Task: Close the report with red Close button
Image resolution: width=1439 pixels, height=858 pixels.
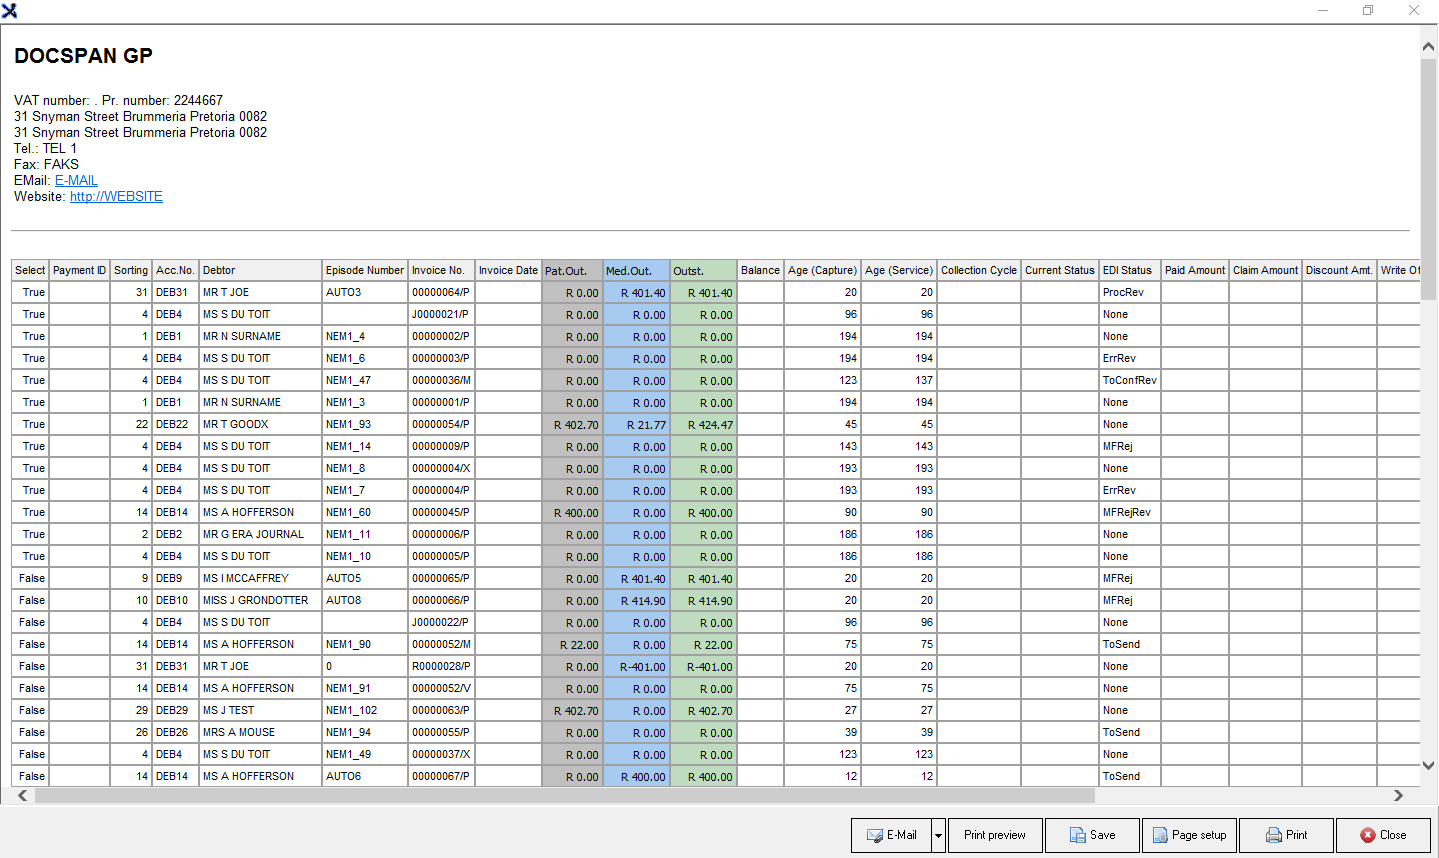Action: (x=1383, y=835)
